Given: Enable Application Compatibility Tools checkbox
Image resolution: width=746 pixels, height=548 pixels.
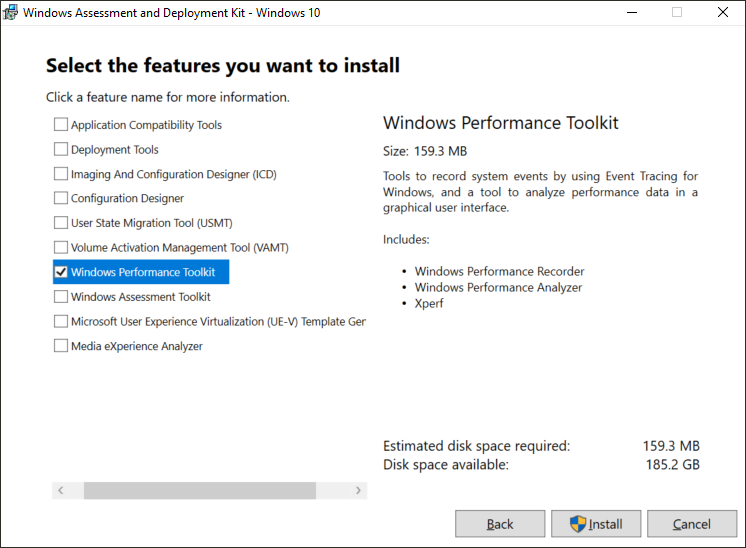Looking at the screenshot, I should (x=61, y=125).
